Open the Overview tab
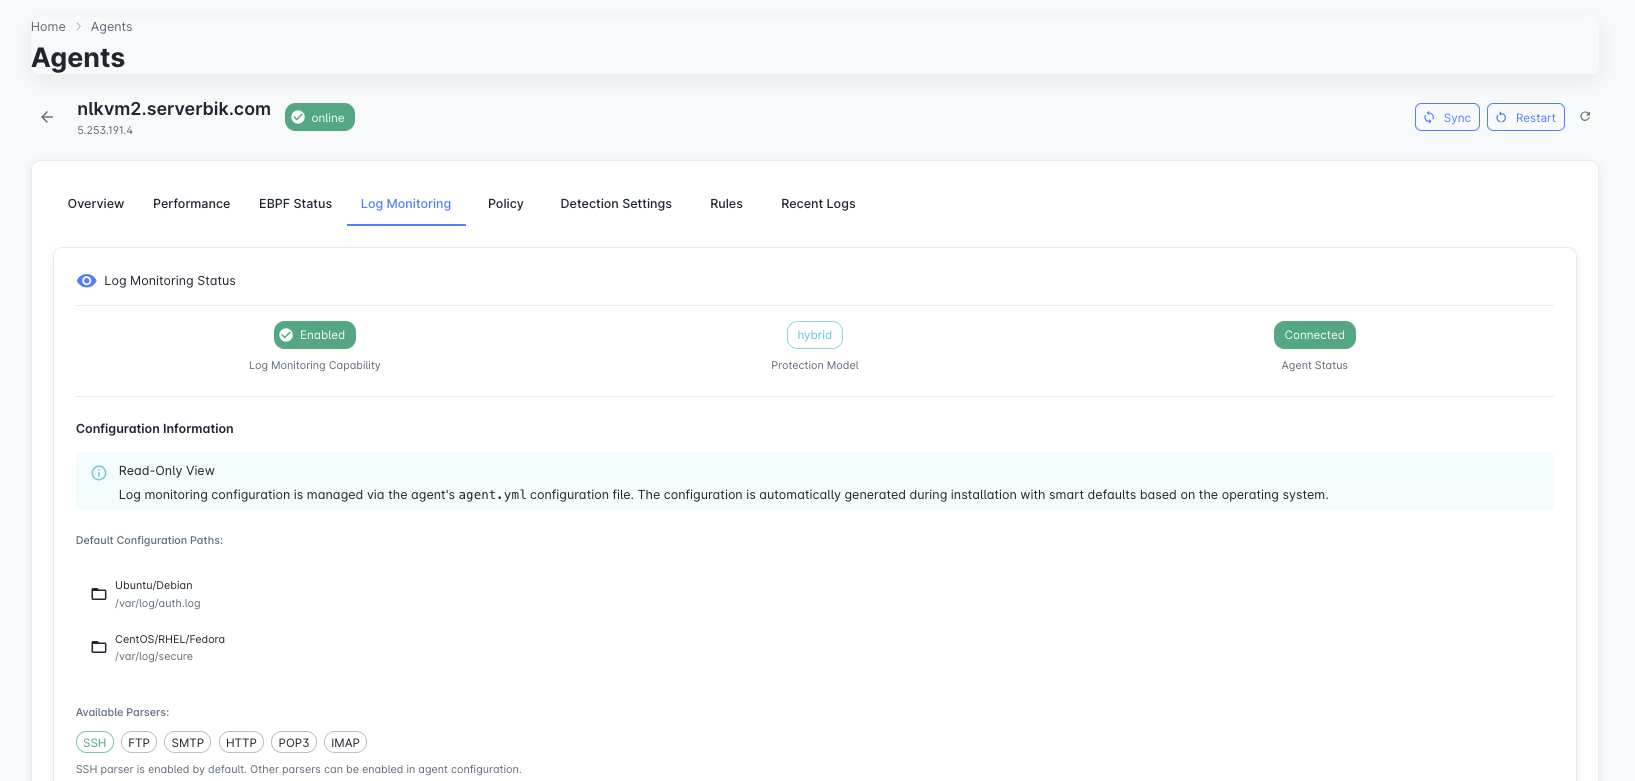1635x781 pixels. pyautogui.click(x=96, y=204)
